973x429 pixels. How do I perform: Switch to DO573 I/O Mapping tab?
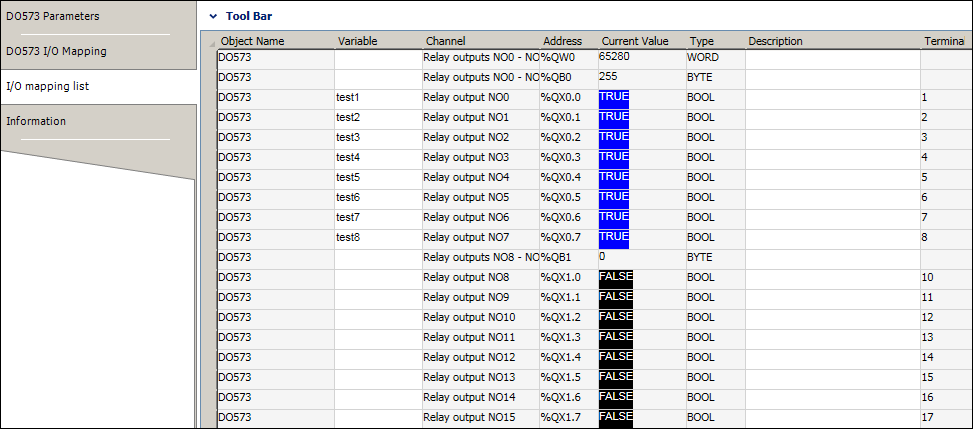56,51
